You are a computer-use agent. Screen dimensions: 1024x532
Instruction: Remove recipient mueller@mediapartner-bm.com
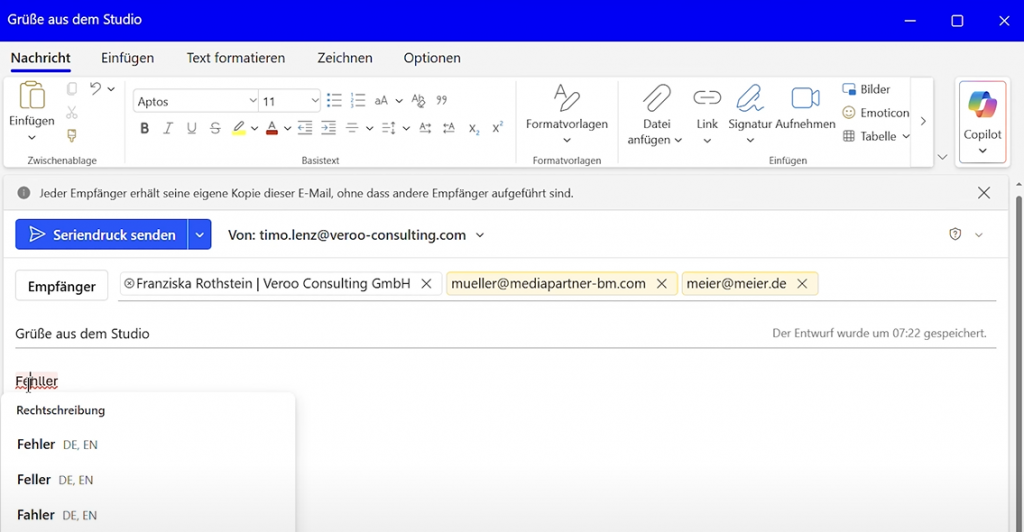(662, 283)
